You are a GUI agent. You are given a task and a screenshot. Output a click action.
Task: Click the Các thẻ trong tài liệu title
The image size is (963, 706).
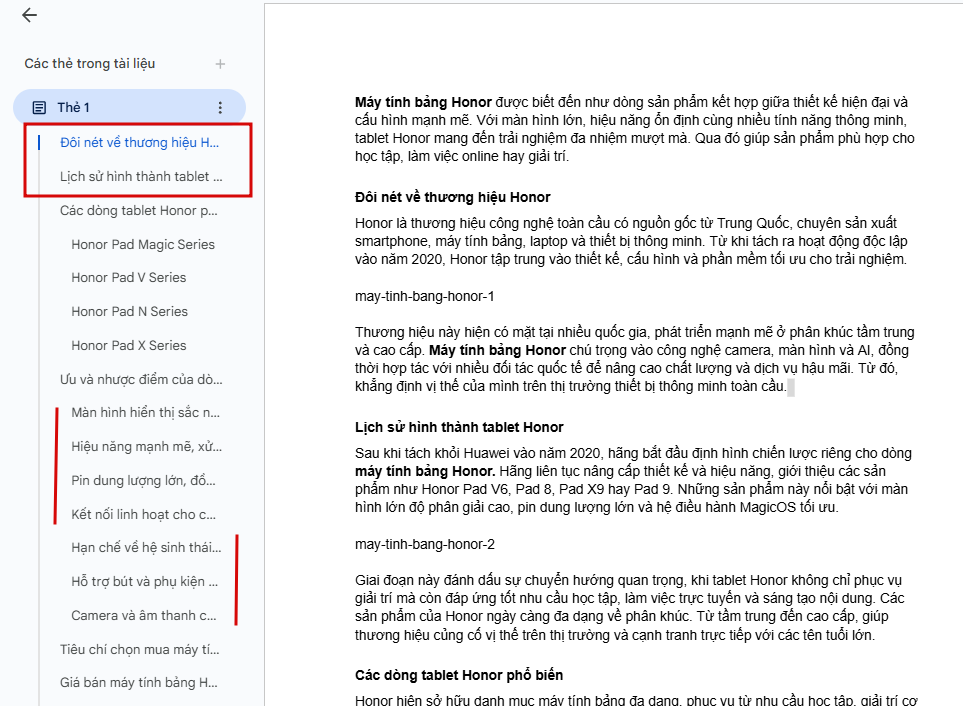(90, 63)
